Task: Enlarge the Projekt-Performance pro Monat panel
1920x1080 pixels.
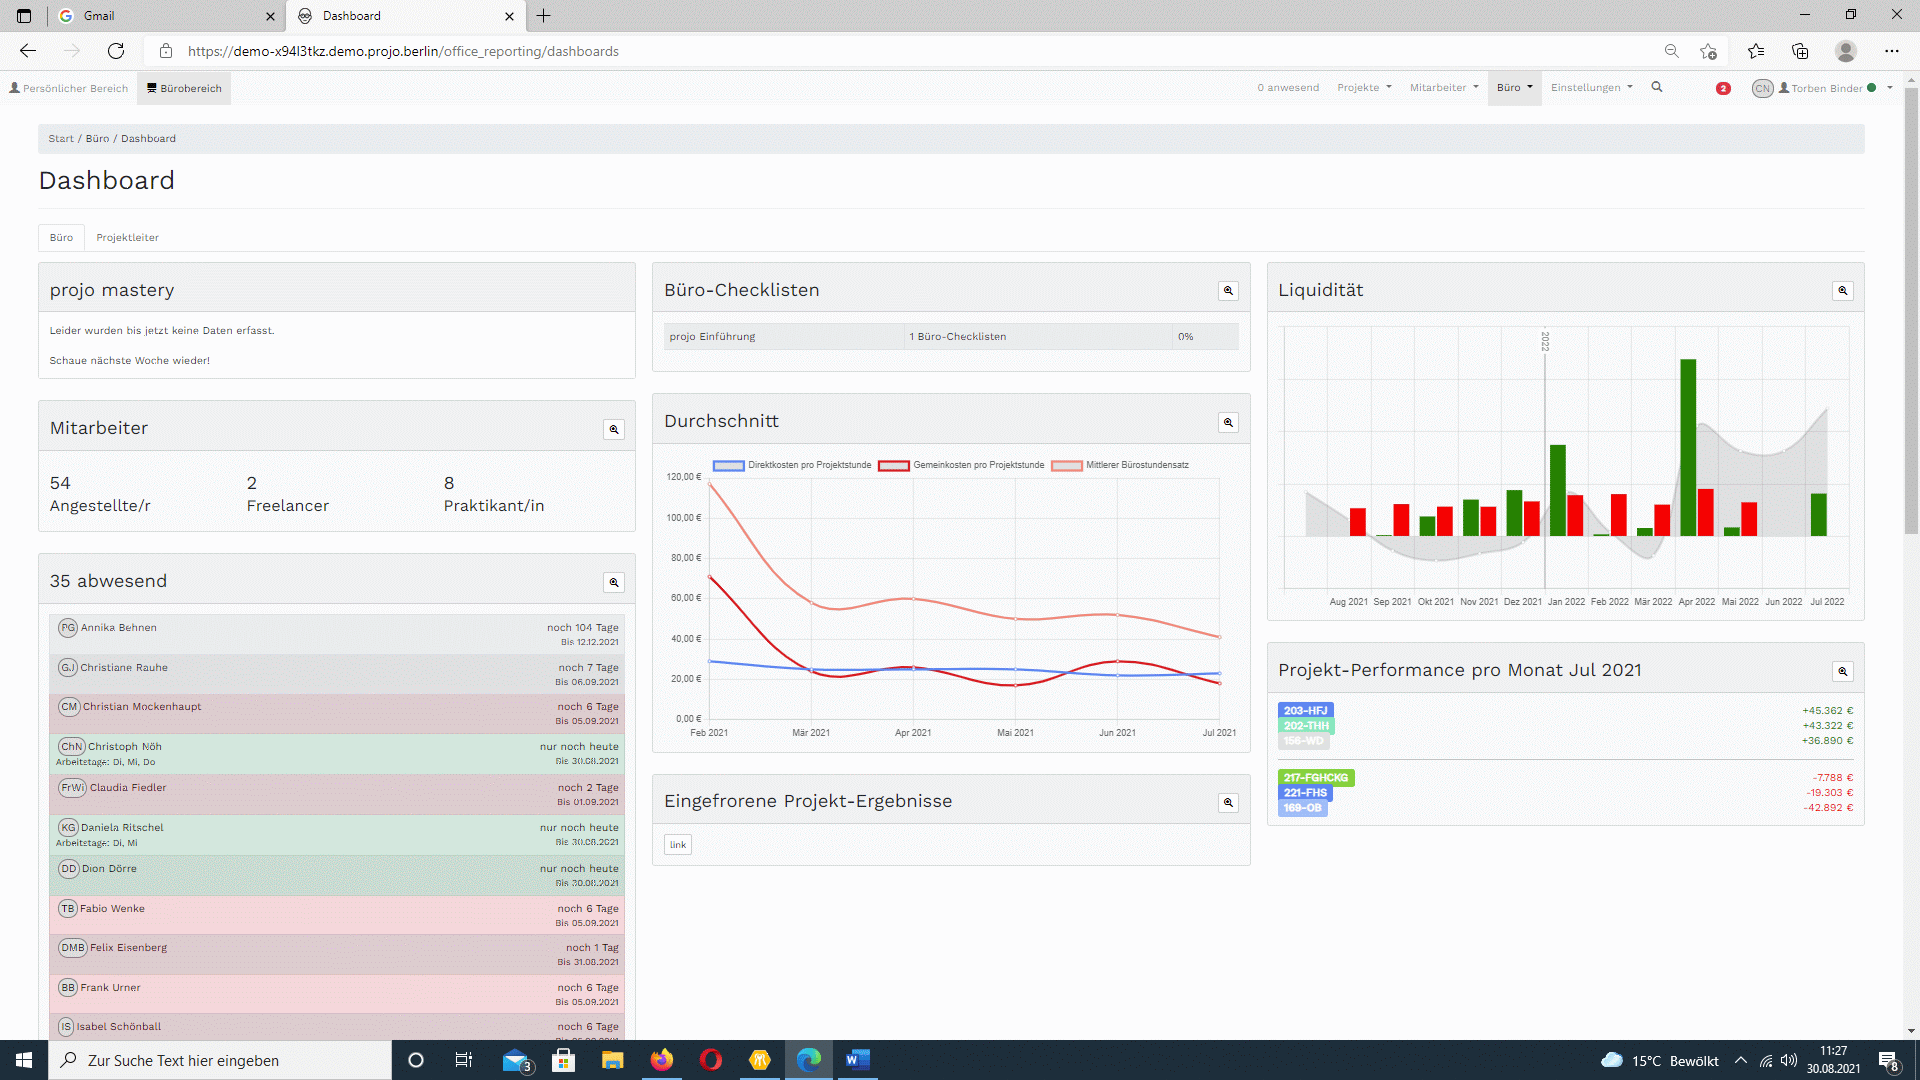Action: [x=1843, y=672]
